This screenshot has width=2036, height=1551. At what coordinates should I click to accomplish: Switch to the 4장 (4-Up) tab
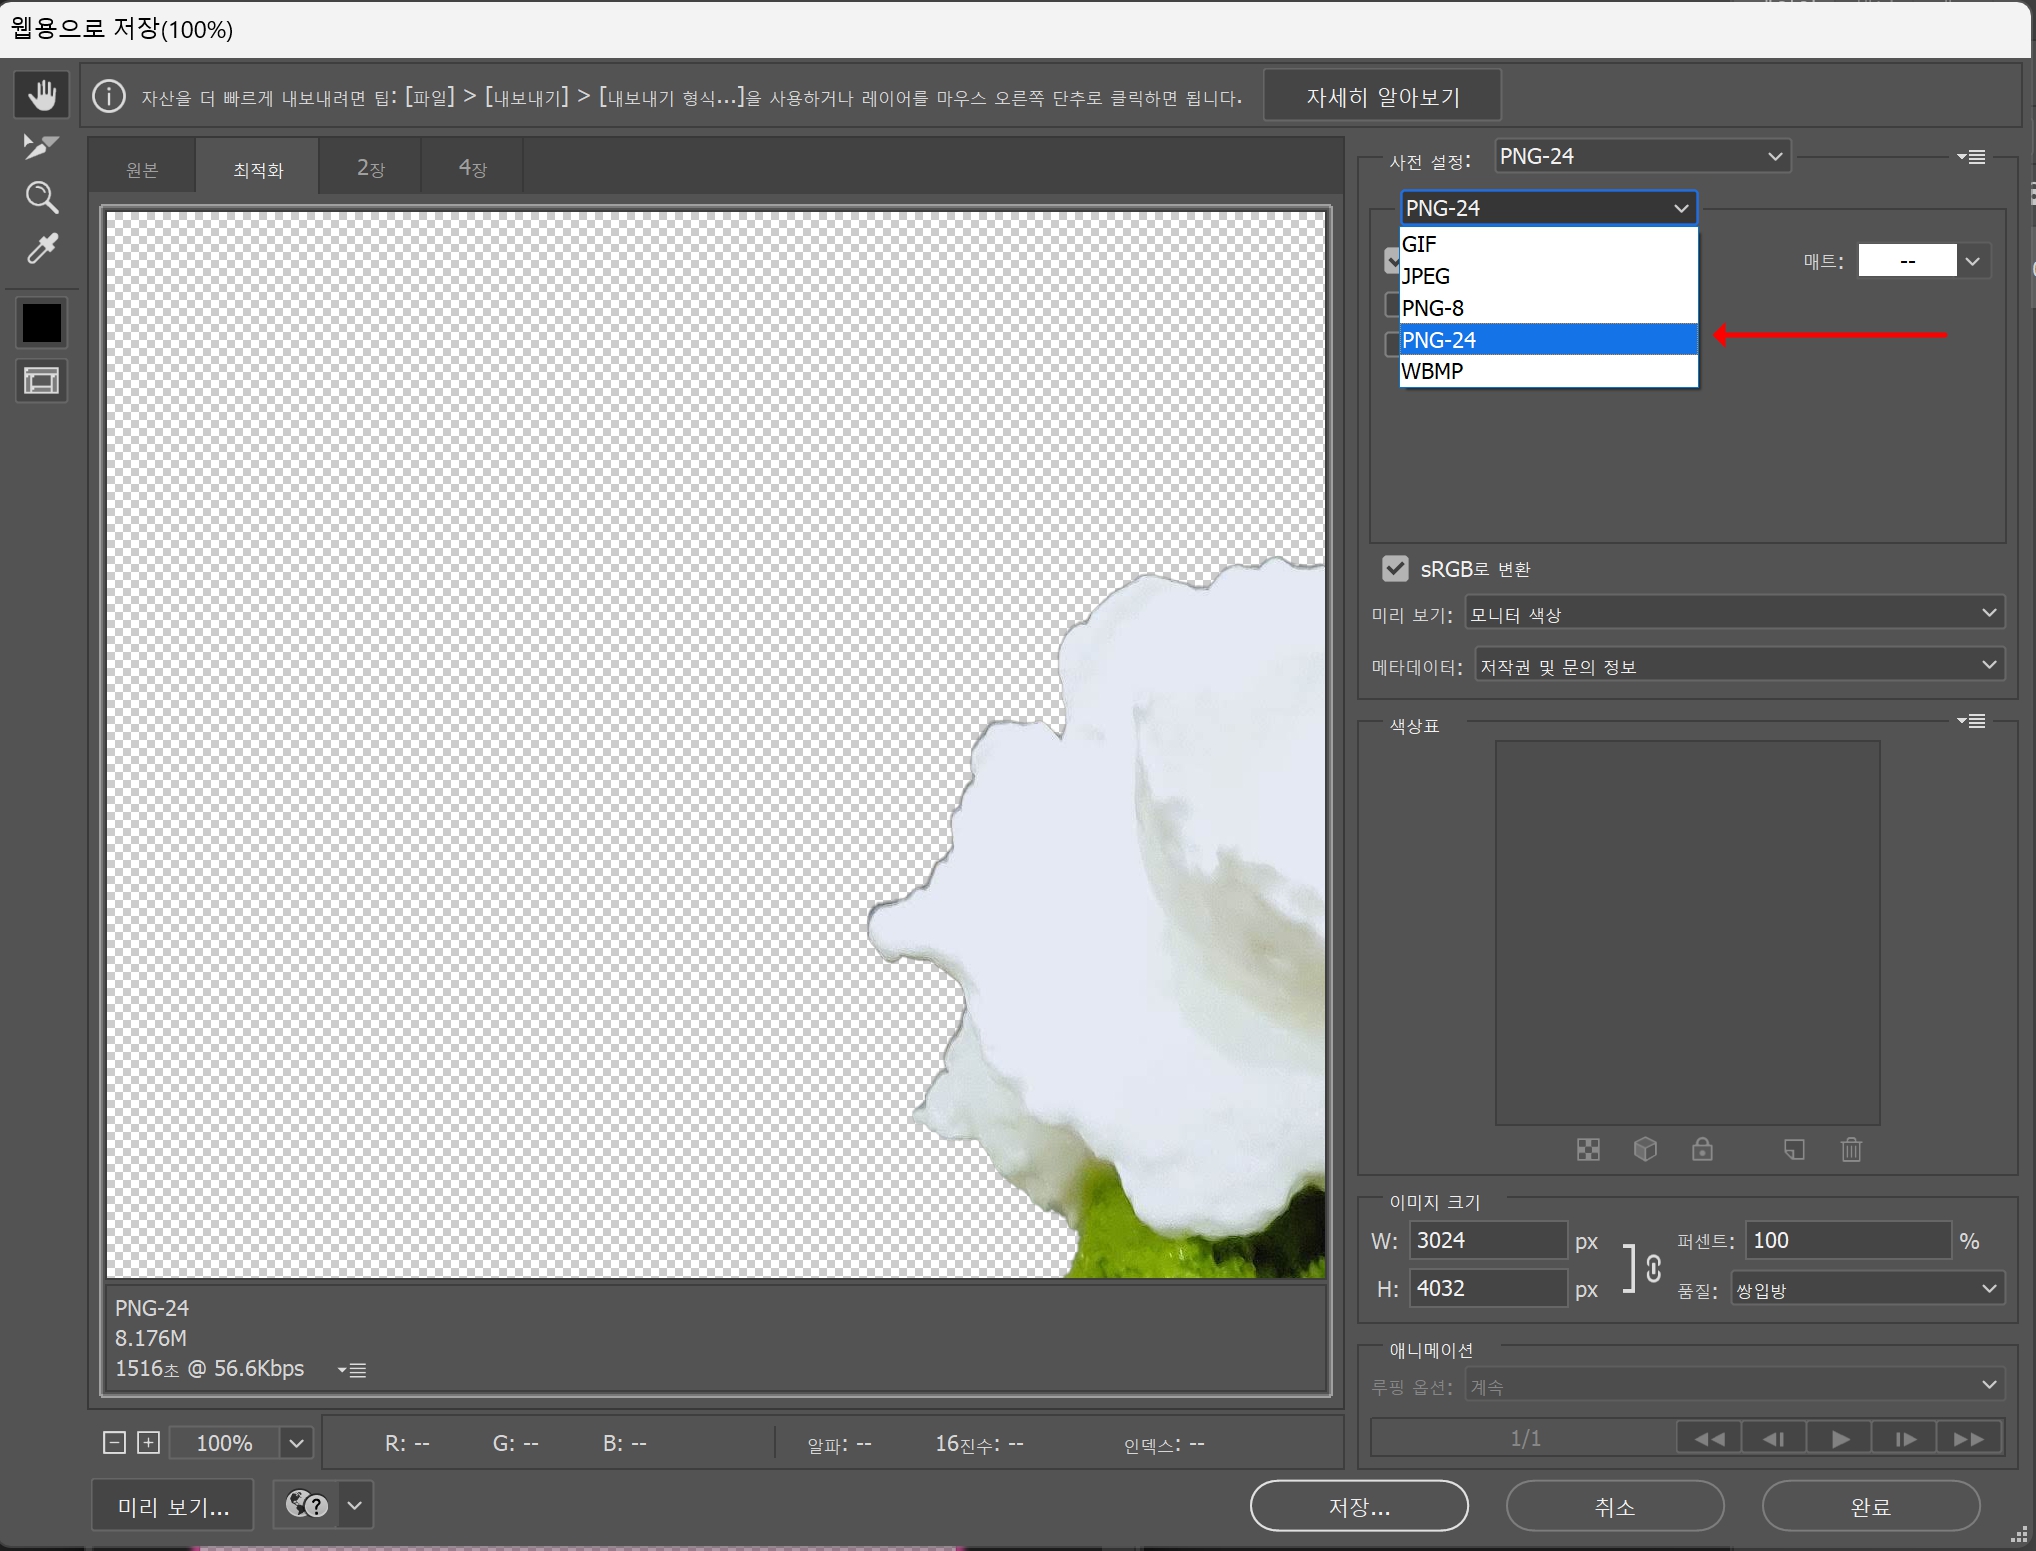coord(472,168)
